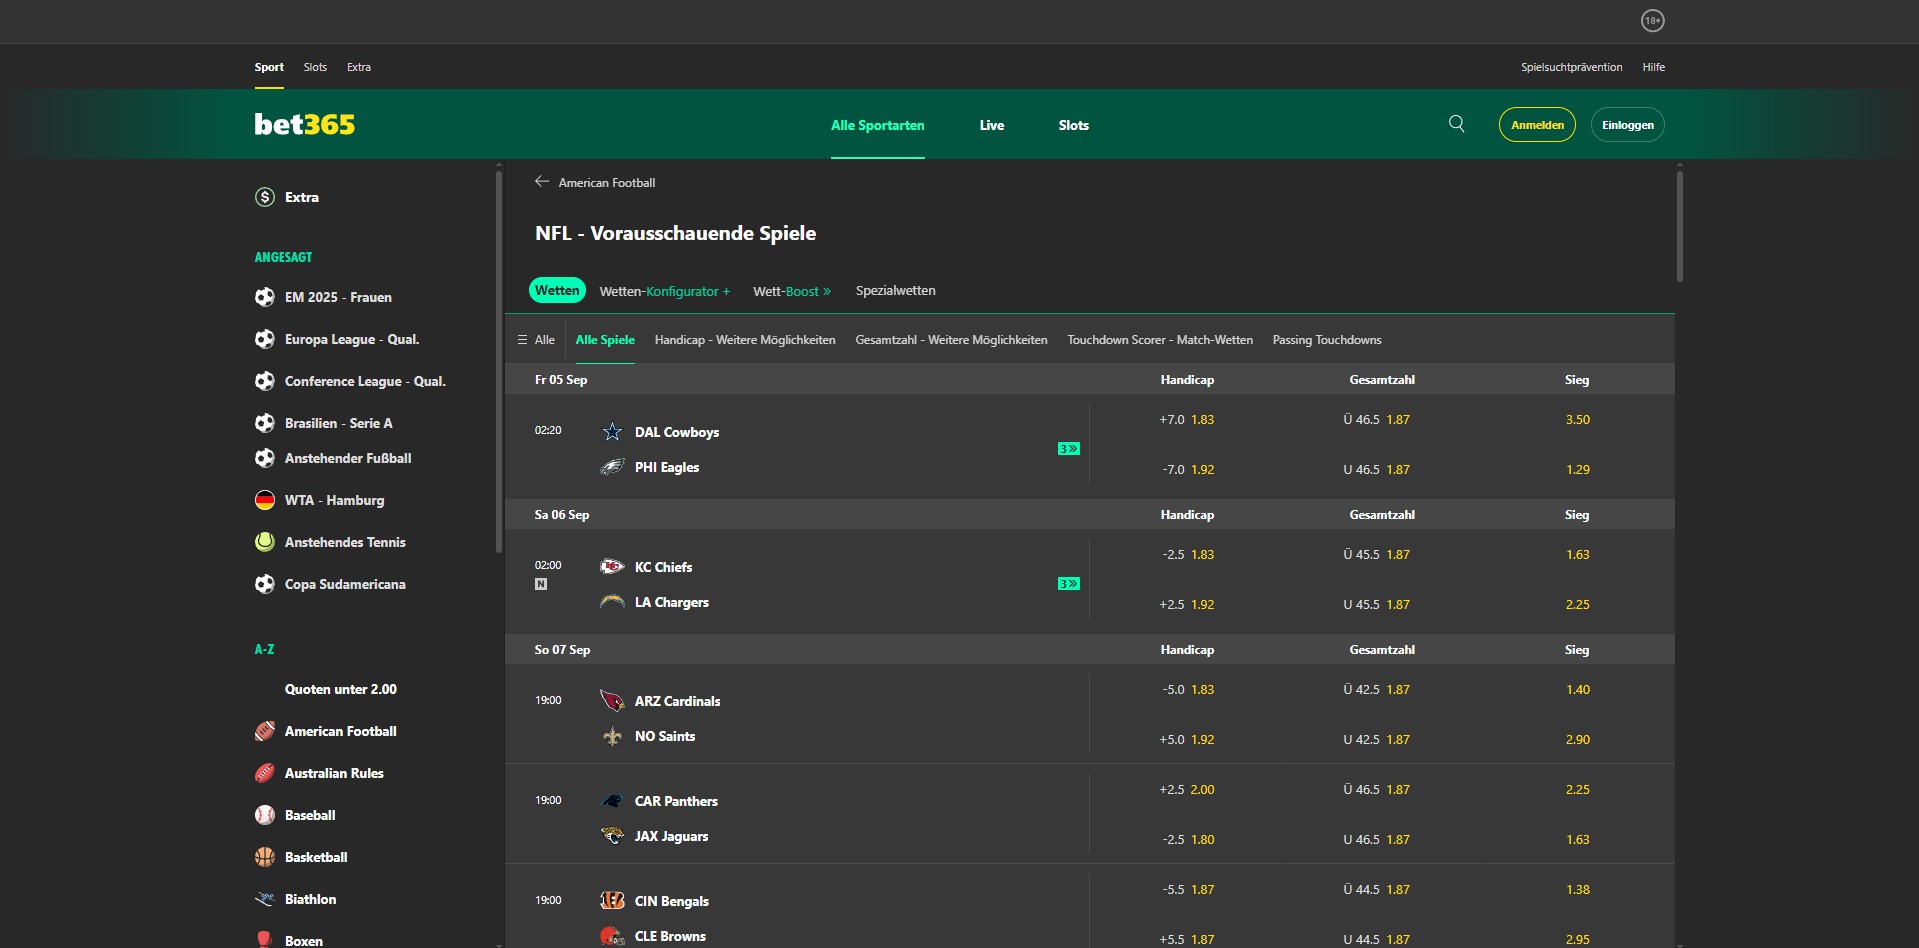Click soccer ball icon beside Conference League - Qual.
Image resolution: width=1919 pixels, height=948 pixels.
pos(264,381)
